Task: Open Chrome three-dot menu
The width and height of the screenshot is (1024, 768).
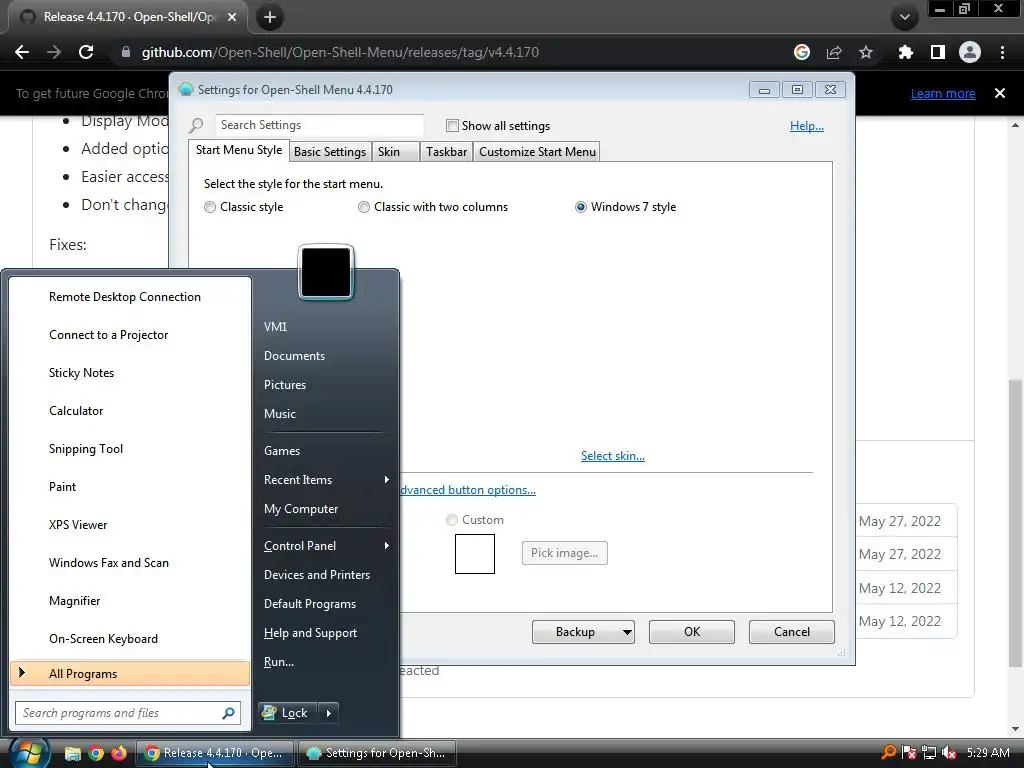Action: 1002,52
